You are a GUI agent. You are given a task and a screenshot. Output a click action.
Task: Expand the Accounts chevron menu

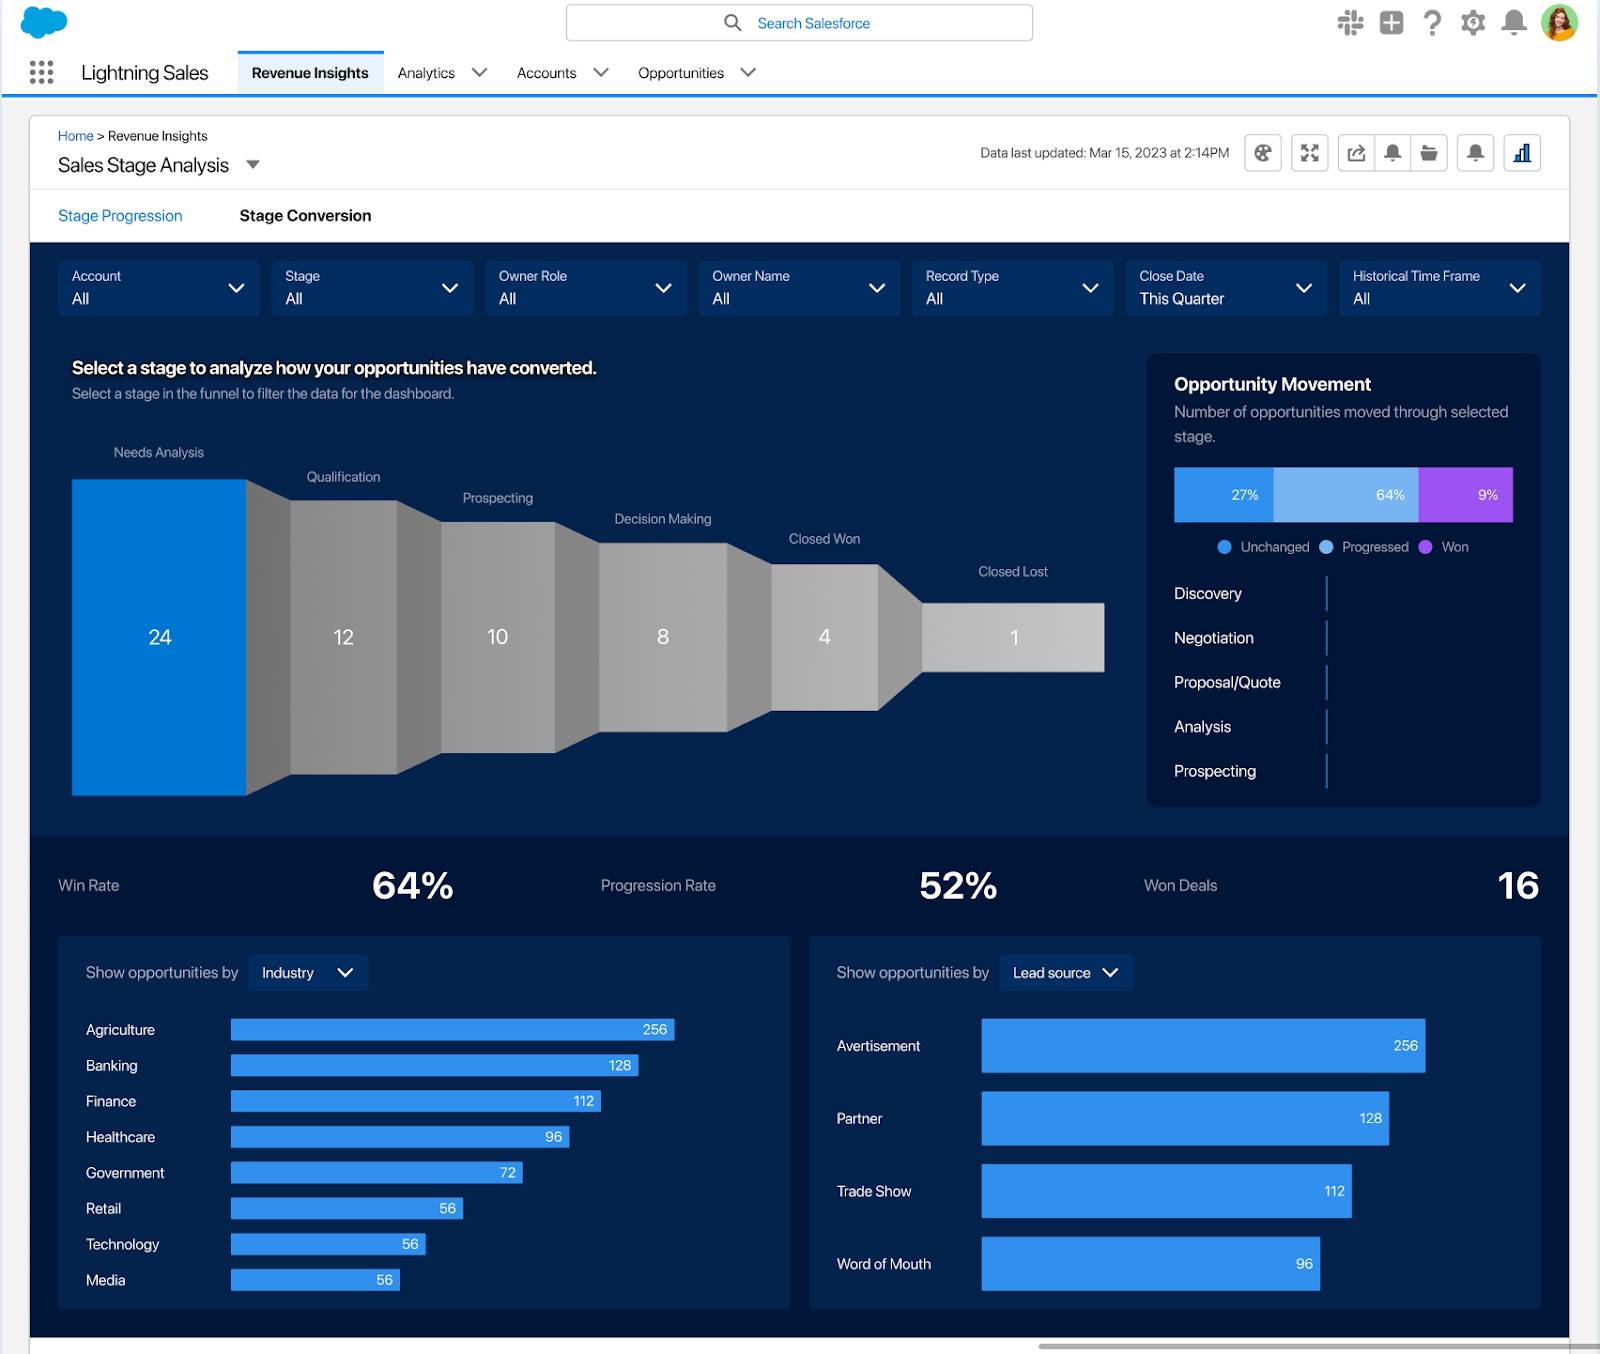[x=601, y=72]
